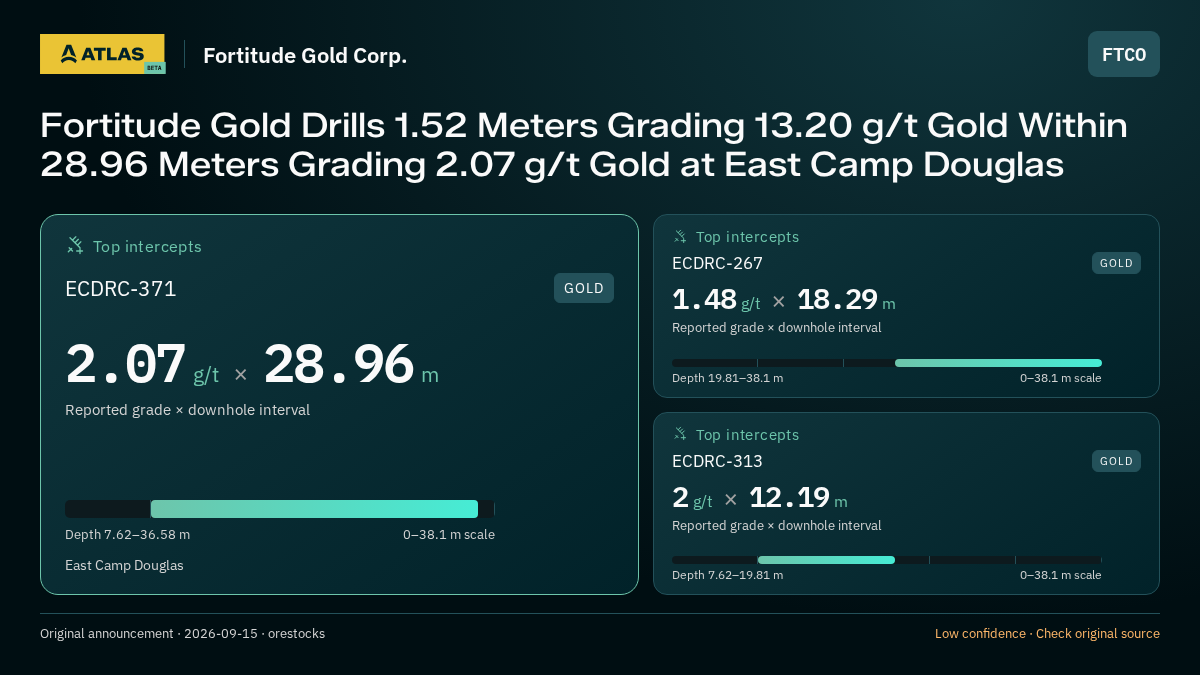Click the BETA tag on the Atlas logo
The height and width of the screenshot is (675, 1200).
154,68
